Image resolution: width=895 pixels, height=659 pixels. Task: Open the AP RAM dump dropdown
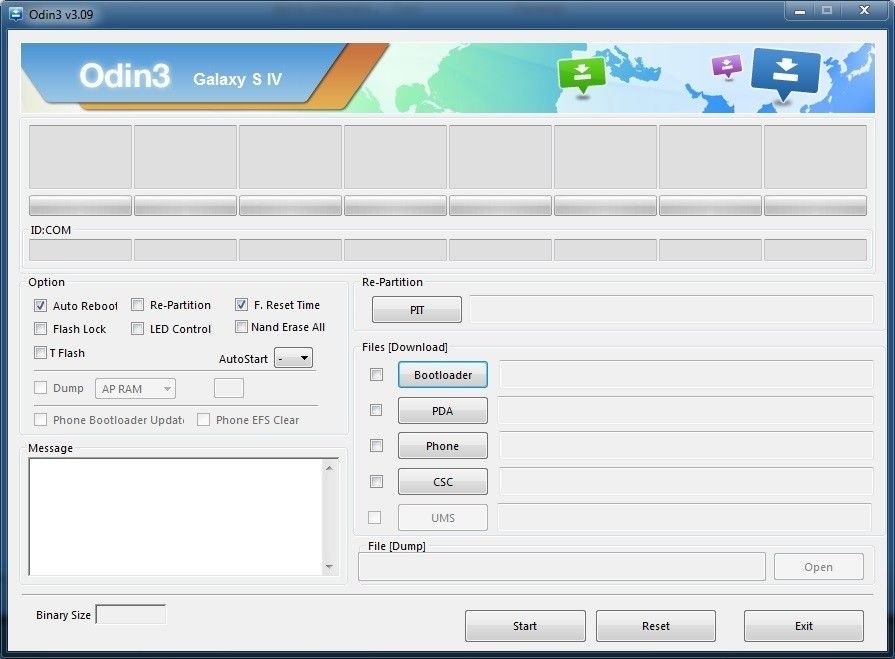[135, 389]
